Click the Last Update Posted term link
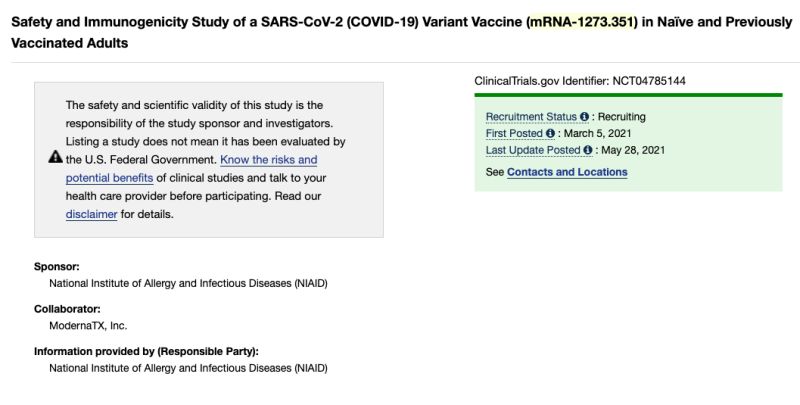 pos(533,151)
